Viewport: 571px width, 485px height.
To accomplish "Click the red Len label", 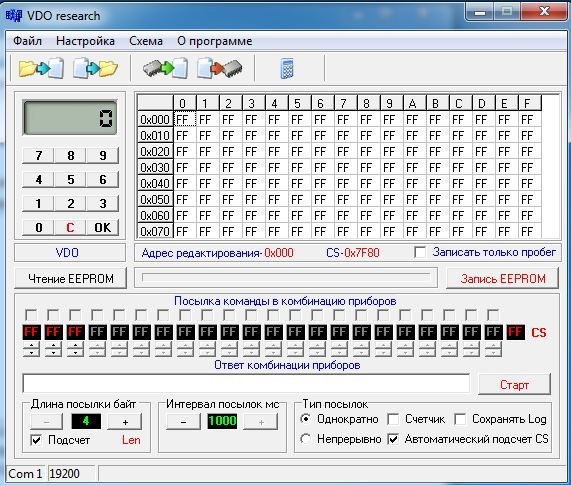I will pos(131,440).
